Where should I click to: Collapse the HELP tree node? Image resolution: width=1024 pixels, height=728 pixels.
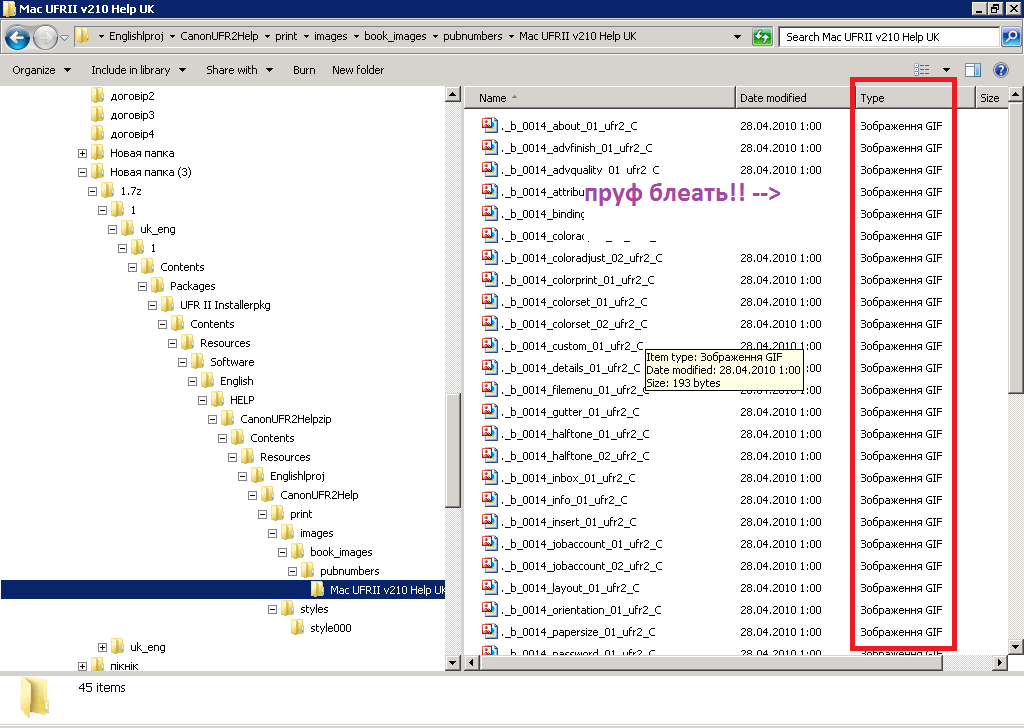point(202,400)
